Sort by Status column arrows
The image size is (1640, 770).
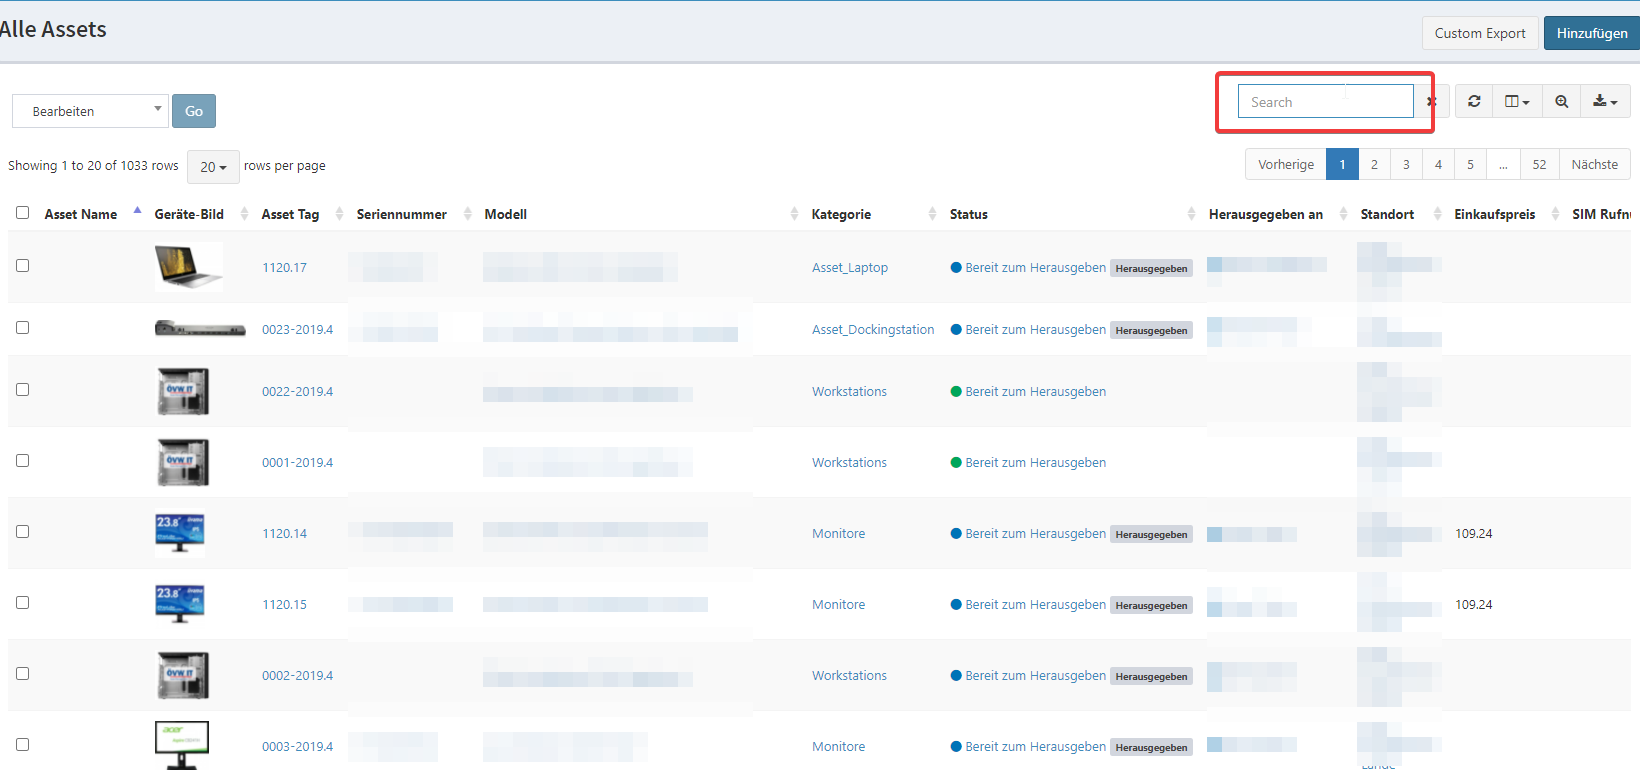pos(1191,214)
